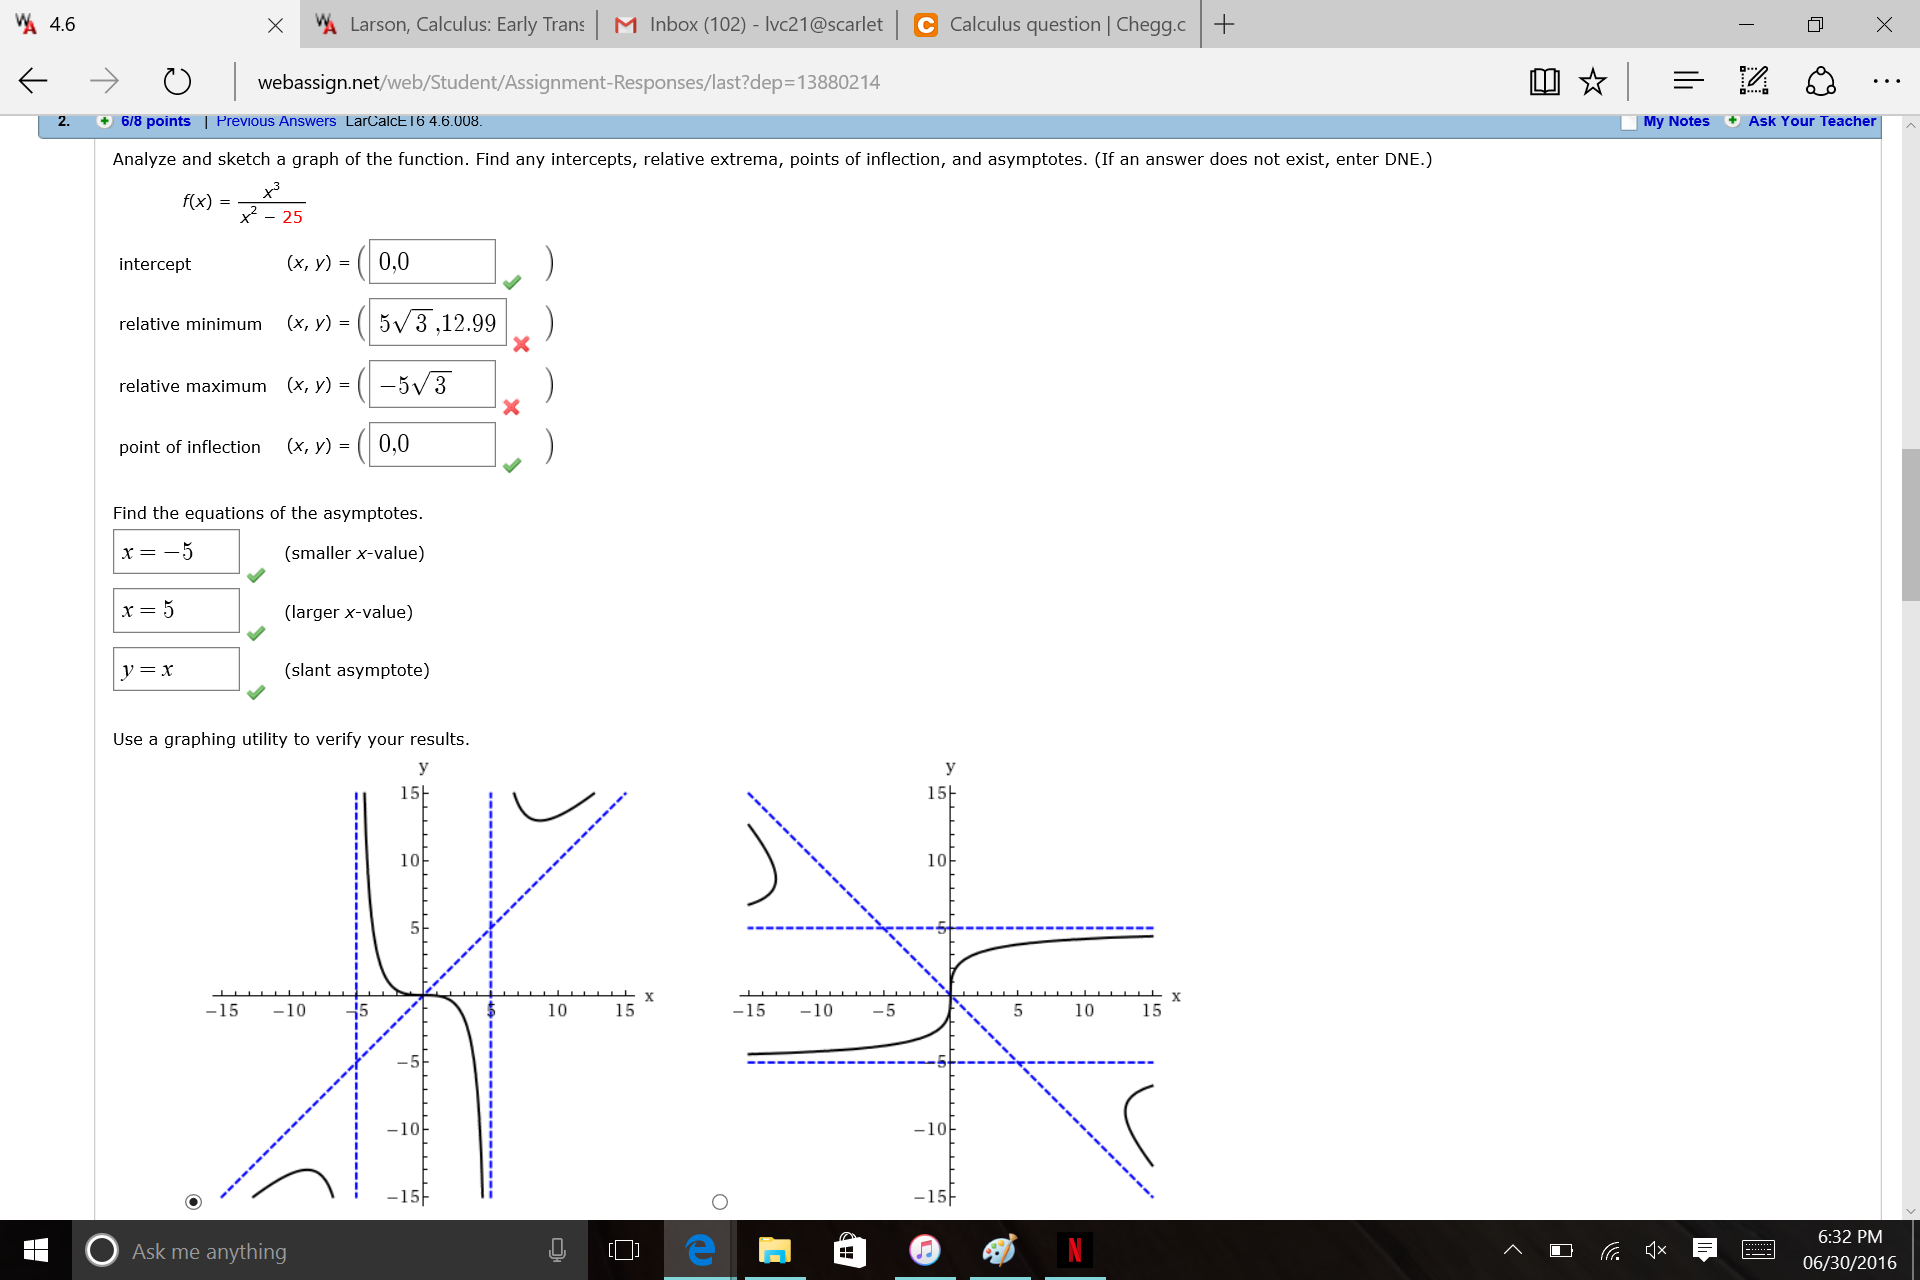Image resolution: width=1920 pixels, height=1280 pixels.
Task: Expand the 6/8 points detail plus icon
Action: (103, 121)
